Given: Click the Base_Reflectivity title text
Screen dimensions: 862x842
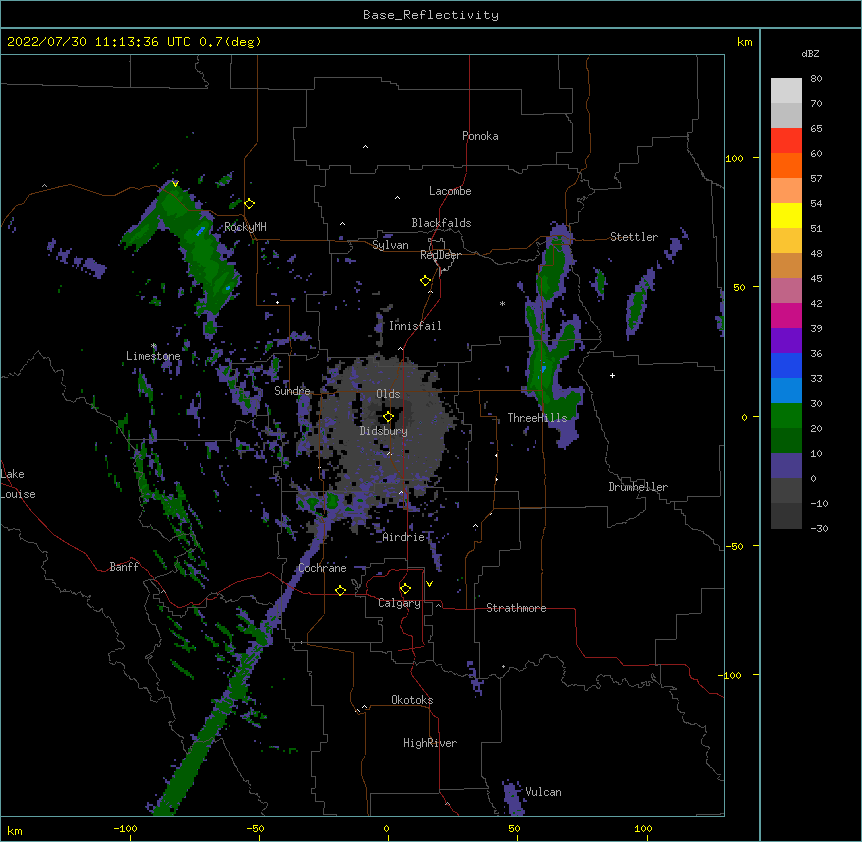Looking at the screenshot, I should pyautogui.click(x=431, y=15).
